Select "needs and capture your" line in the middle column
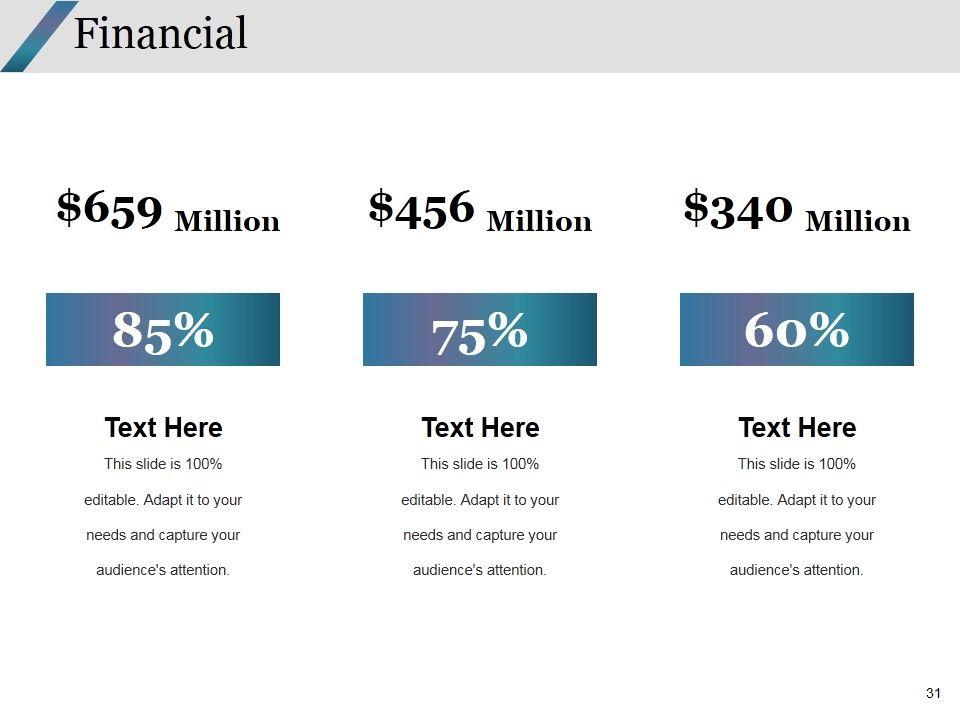This screenshot has height=720, width=960. (480, 535)
